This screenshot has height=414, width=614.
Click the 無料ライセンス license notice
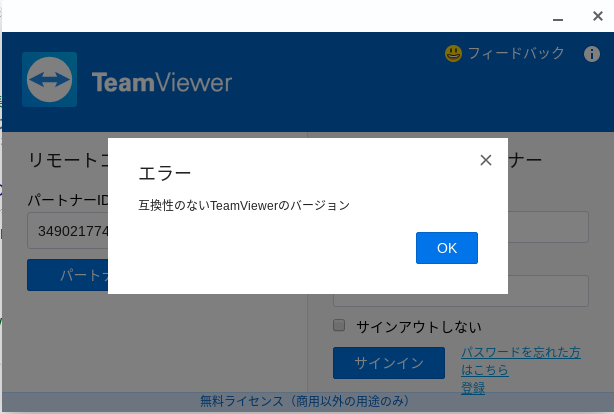click(x=305, y=401)
